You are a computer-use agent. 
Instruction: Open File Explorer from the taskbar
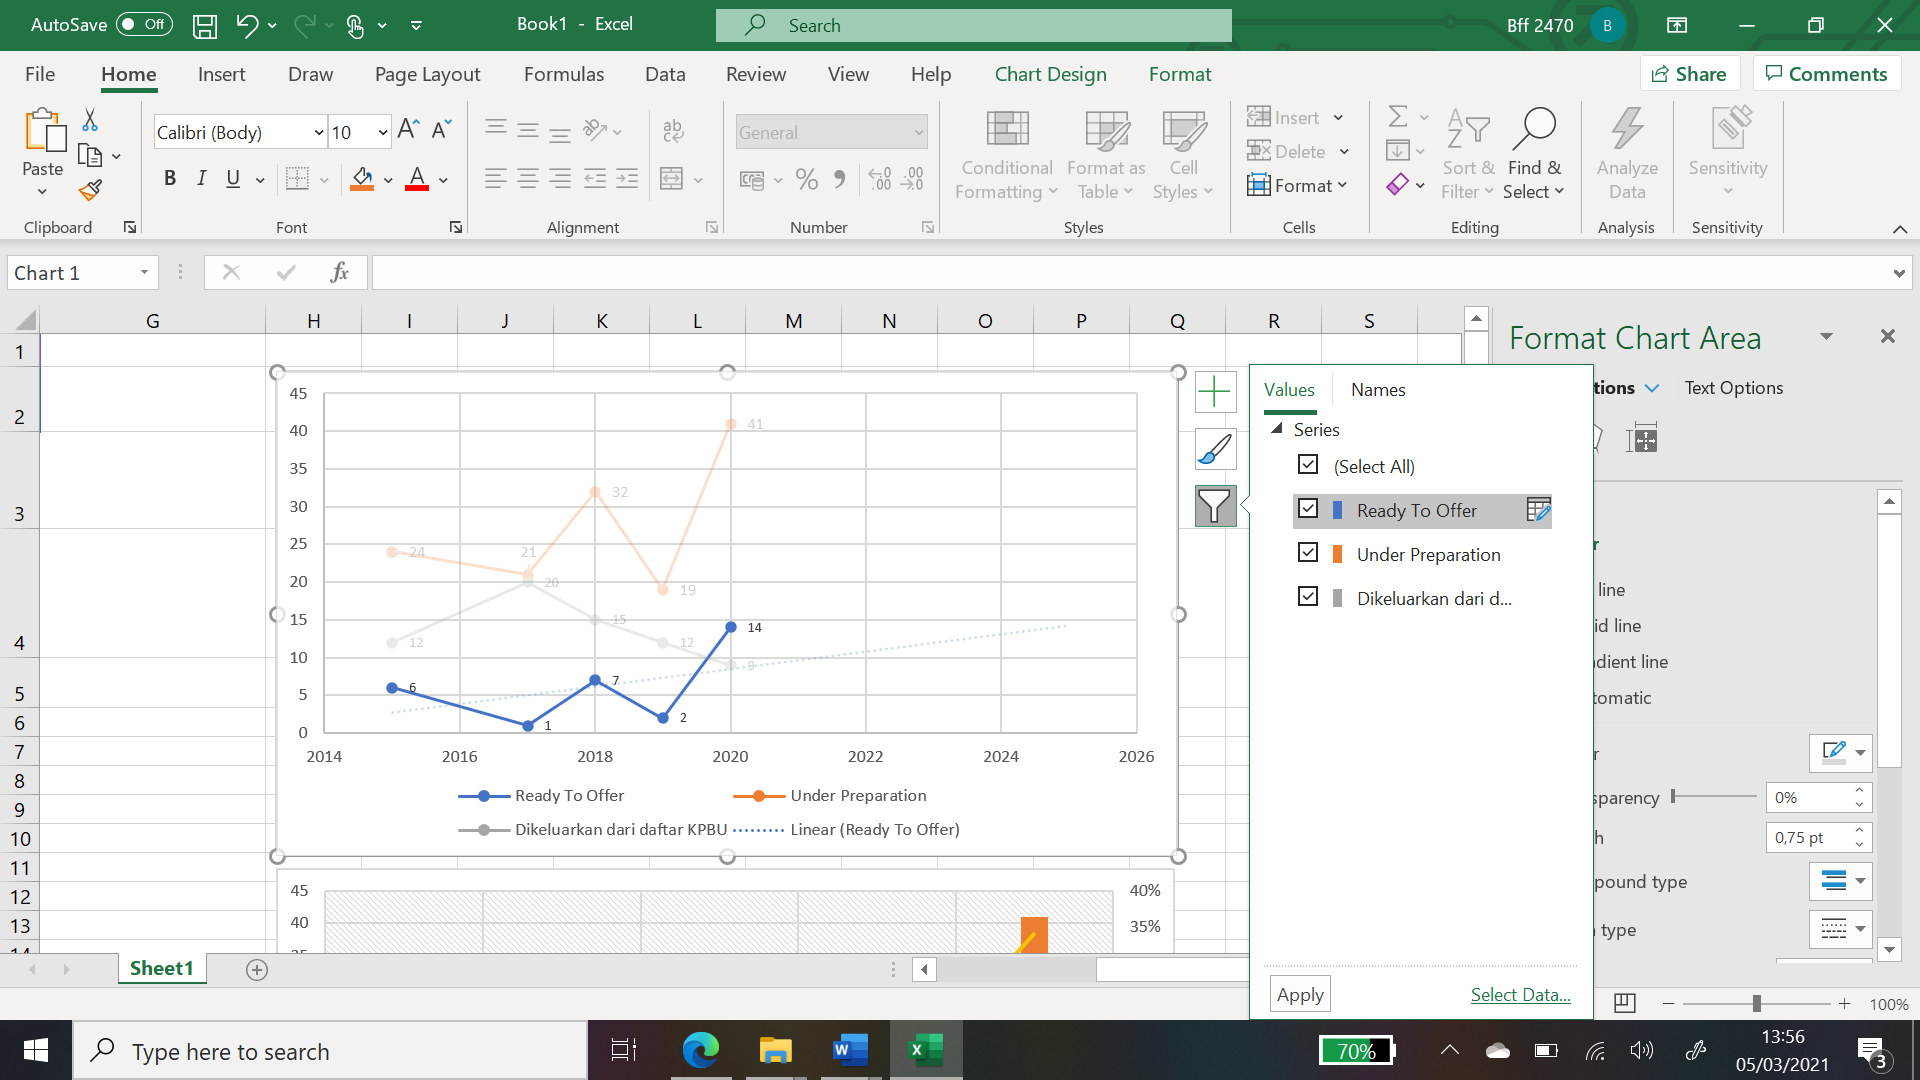coord(775,1050)
